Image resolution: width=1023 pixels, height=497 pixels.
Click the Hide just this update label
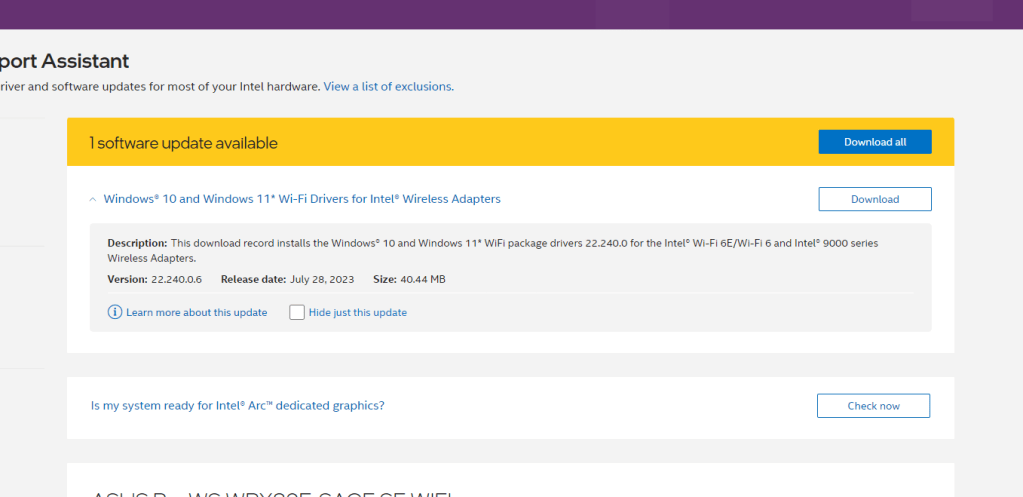(358, 312)
